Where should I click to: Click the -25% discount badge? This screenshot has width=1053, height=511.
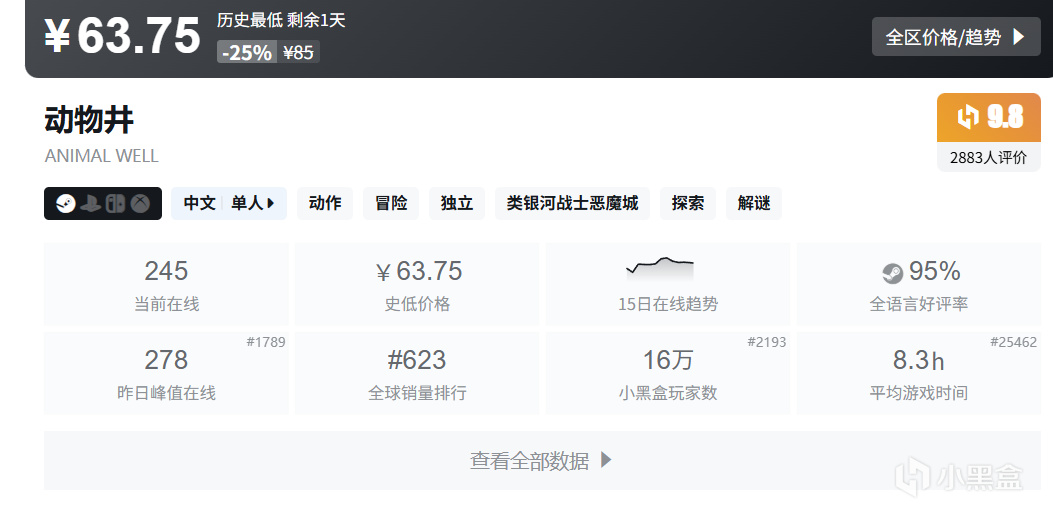pos(247,52)
